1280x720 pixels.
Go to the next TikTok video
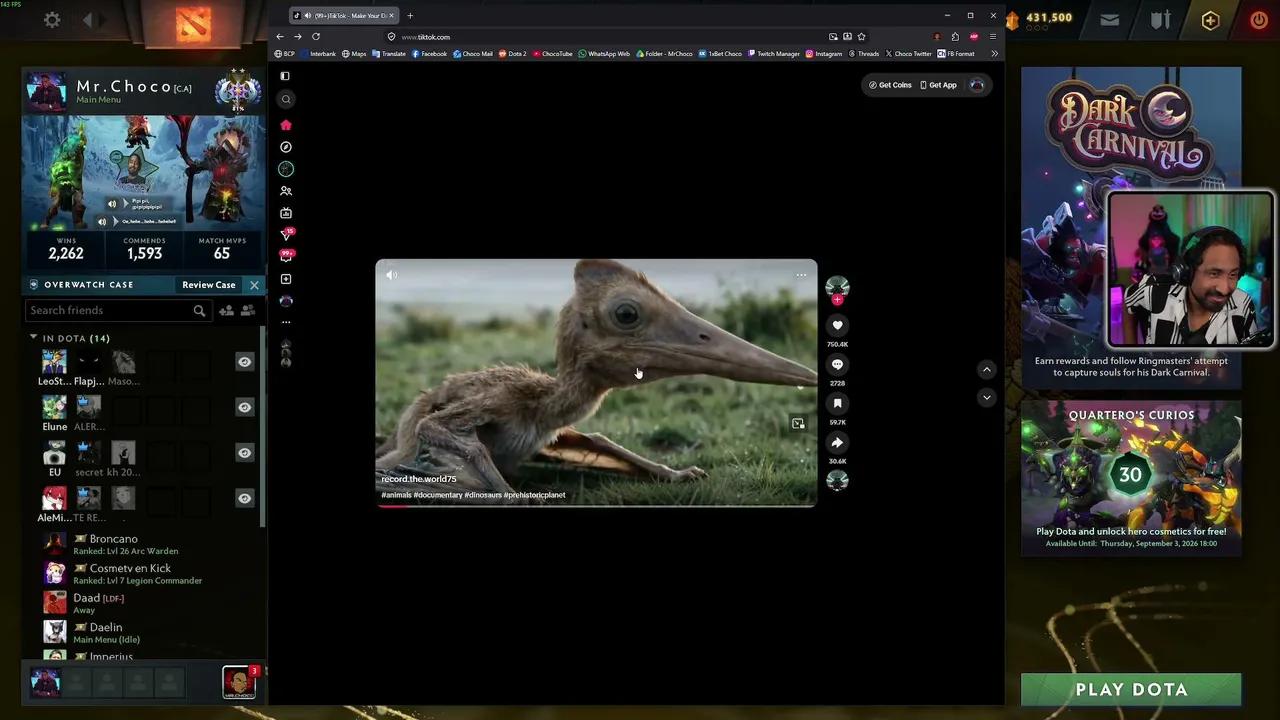[986, 397]
